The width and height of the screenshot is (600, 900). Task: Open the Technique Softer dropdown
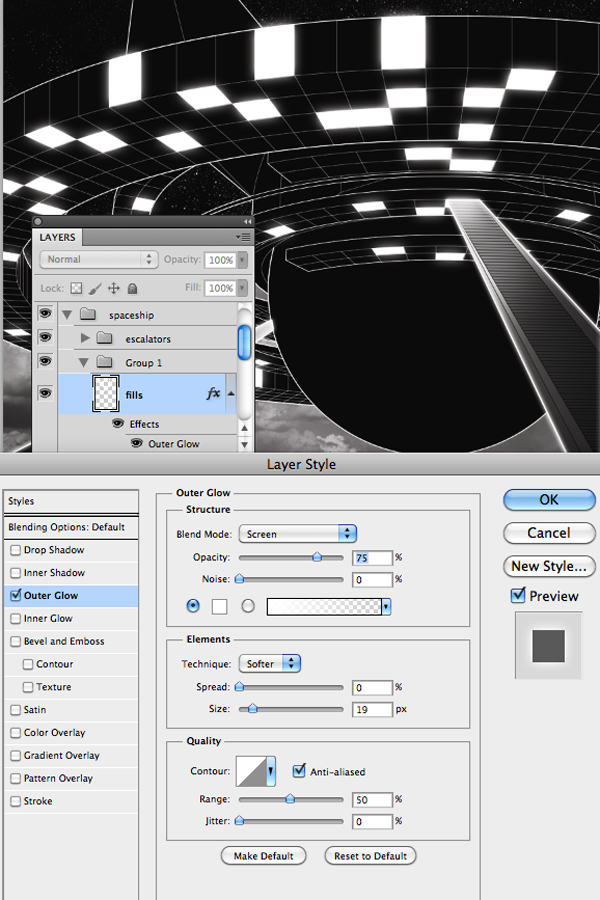tap(270, 664)
